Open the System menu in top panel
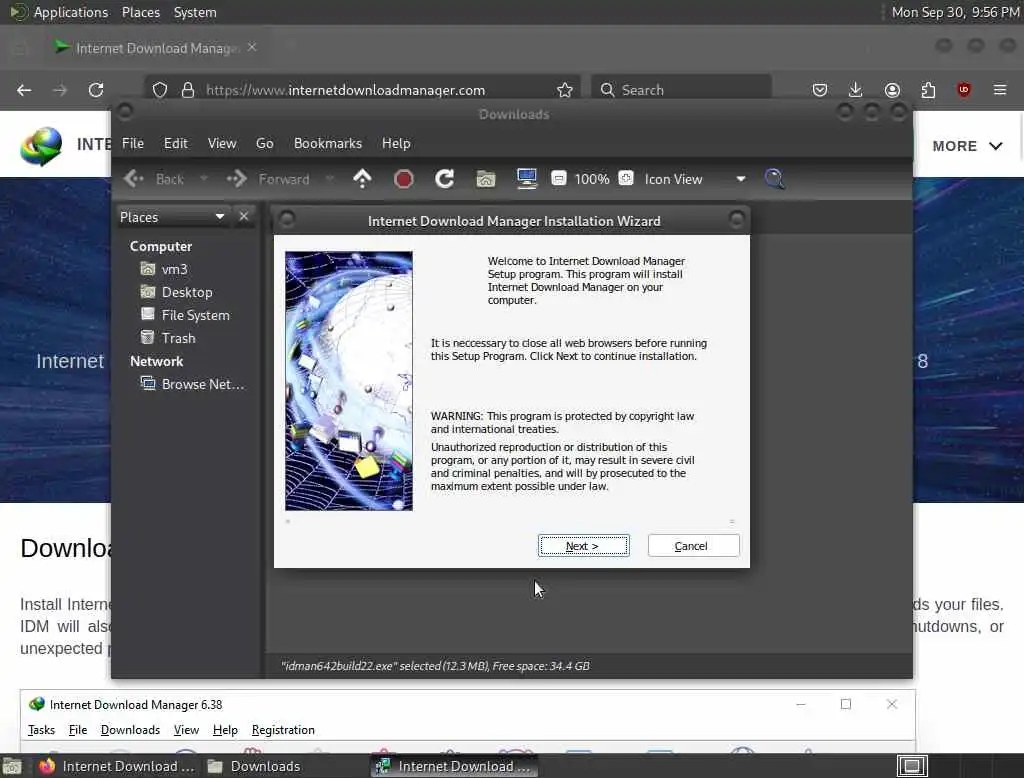This screenshot has height=778, width=1024. (x=195, y=12)
